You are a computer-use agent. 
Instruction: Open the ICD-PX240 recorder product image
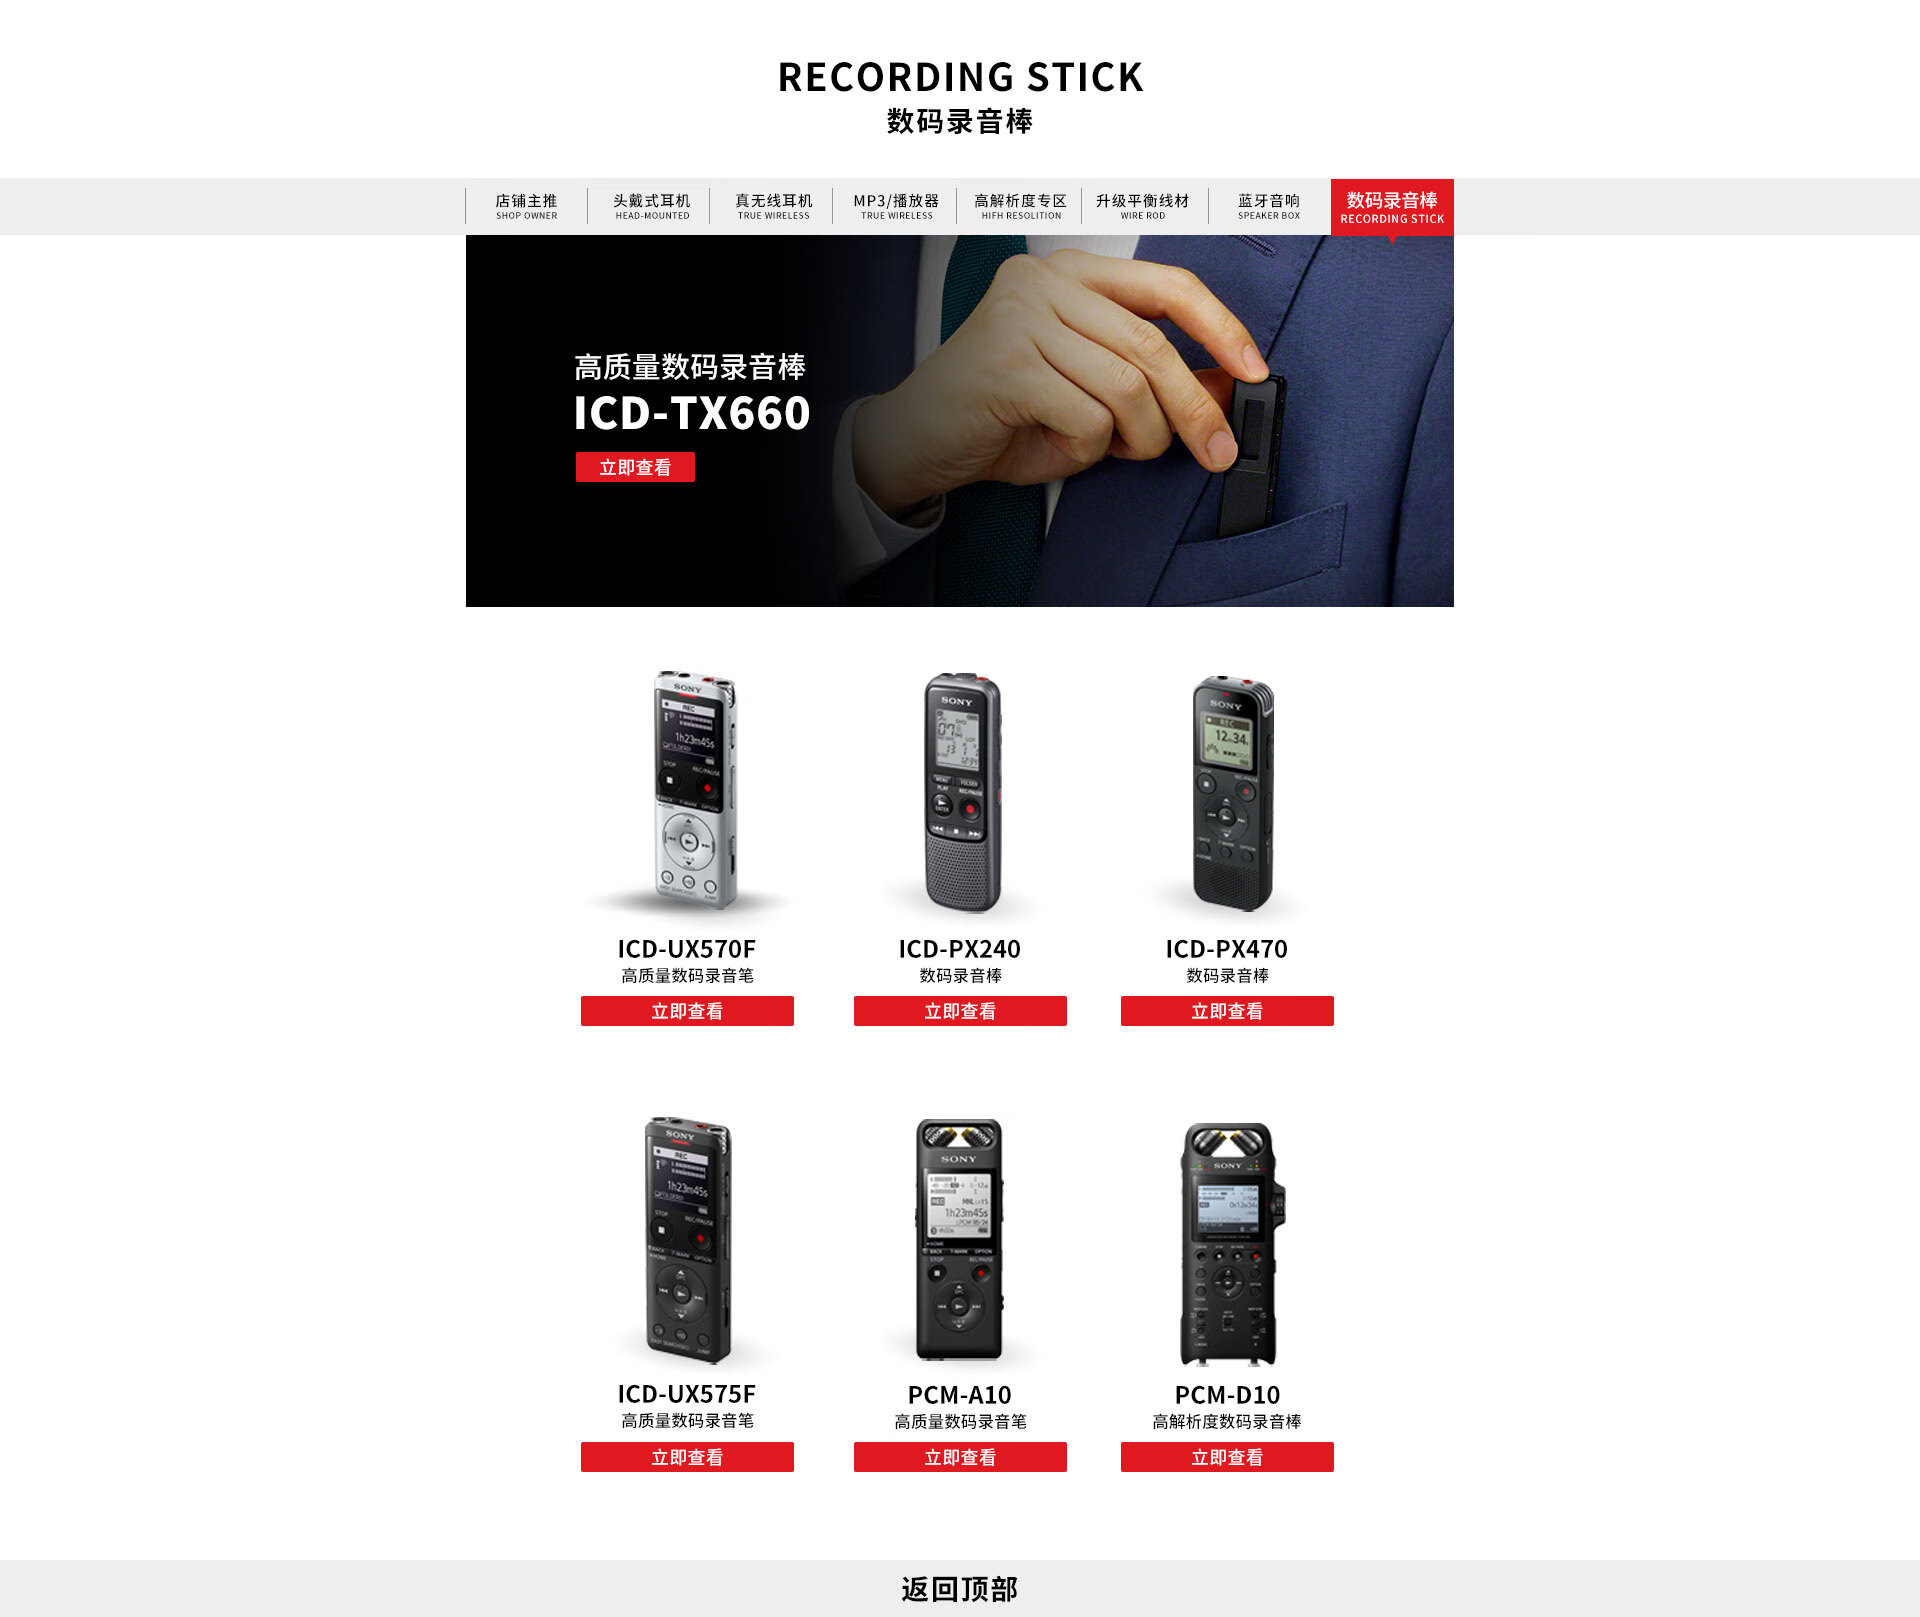(x=961, y=792)
